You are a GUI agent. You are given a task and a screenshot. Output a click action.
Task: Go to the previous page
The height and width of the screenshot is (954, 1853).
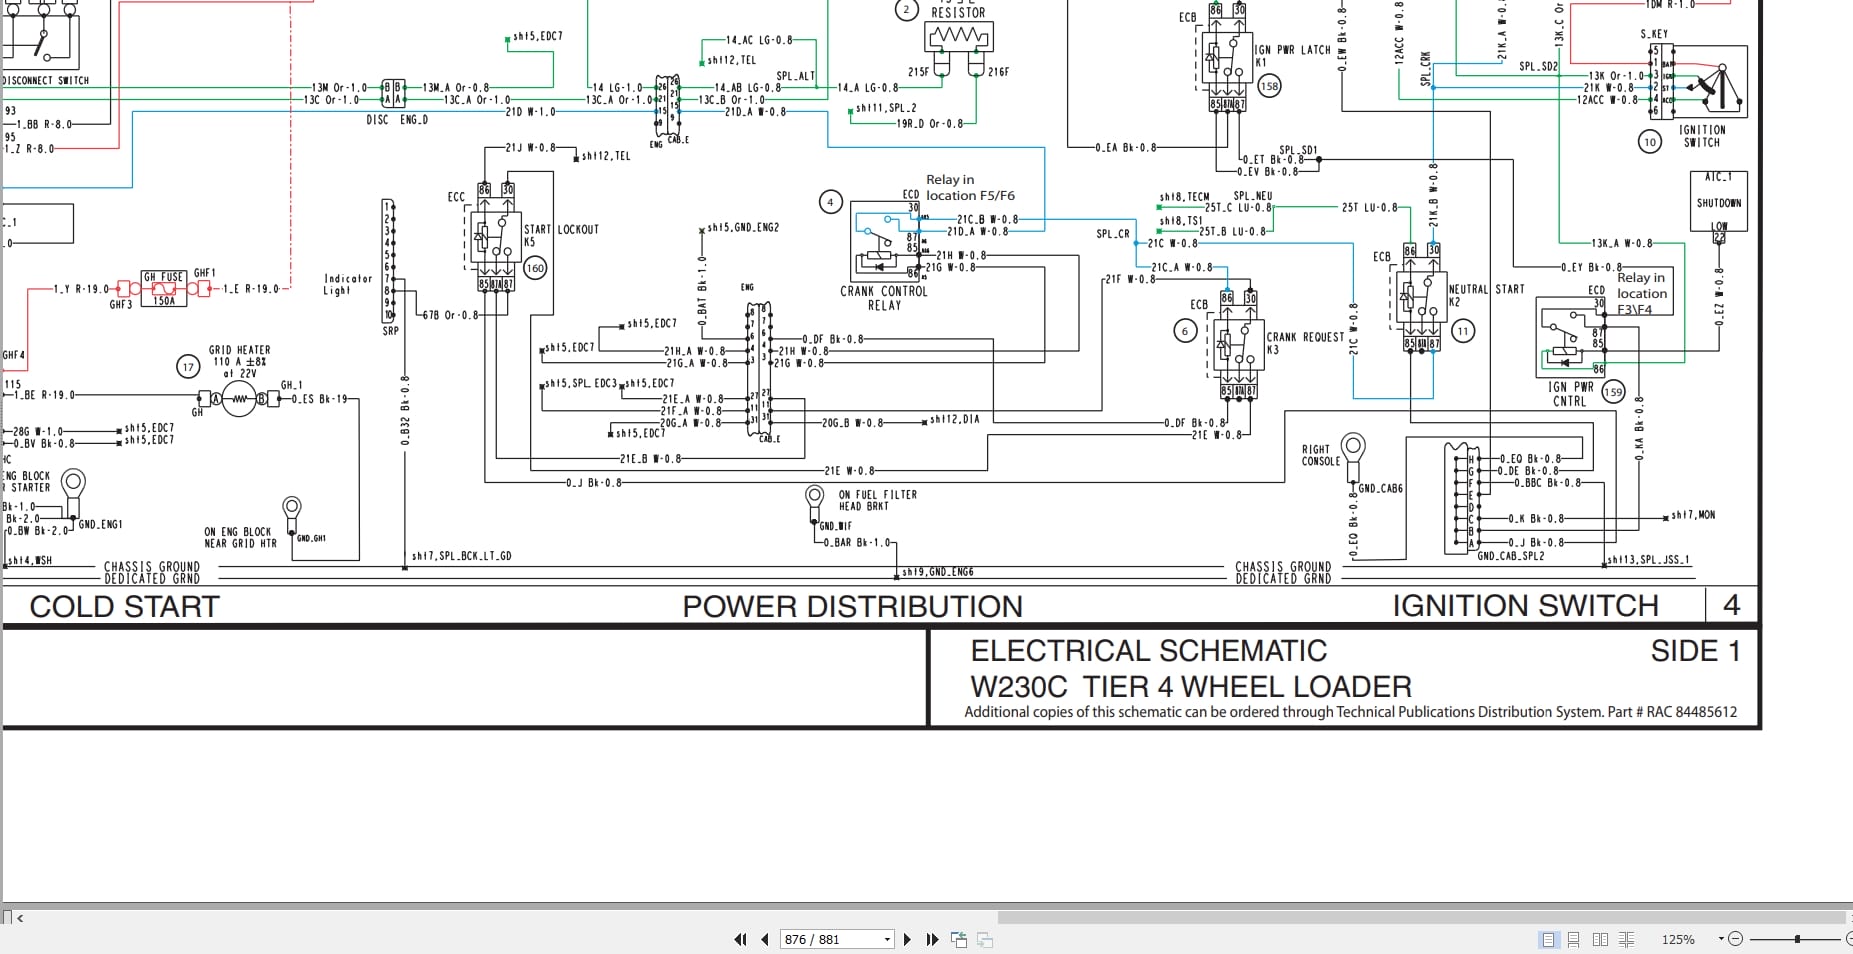click(x=765, y=939)
